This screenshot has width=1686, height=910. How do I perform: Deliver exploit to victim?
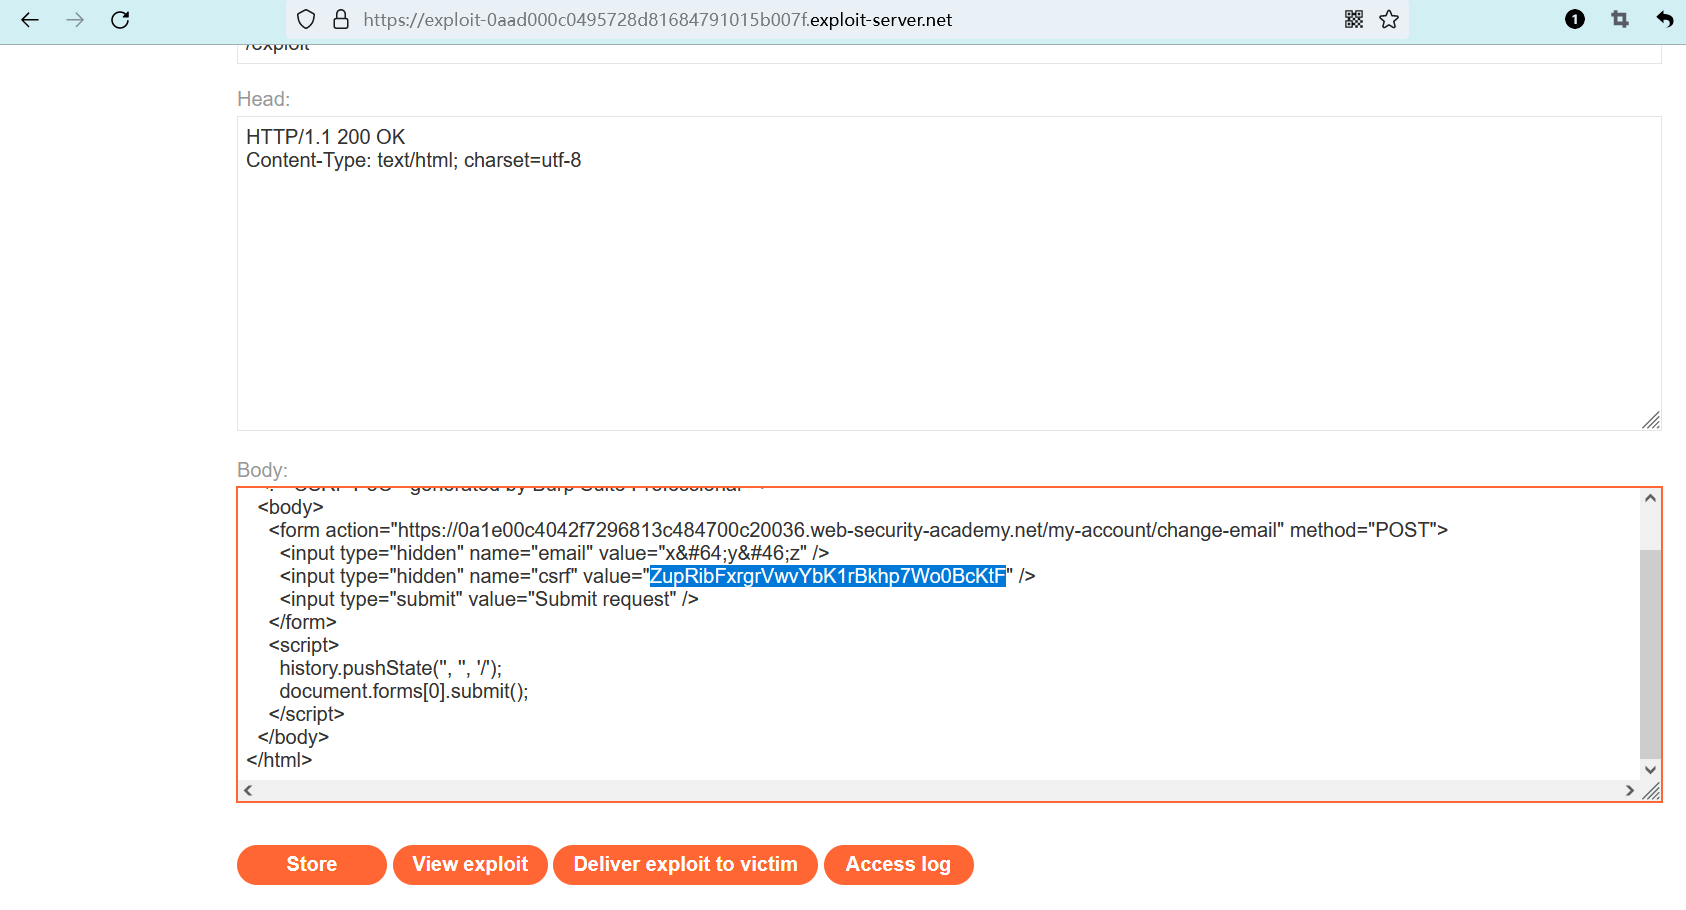686,865
